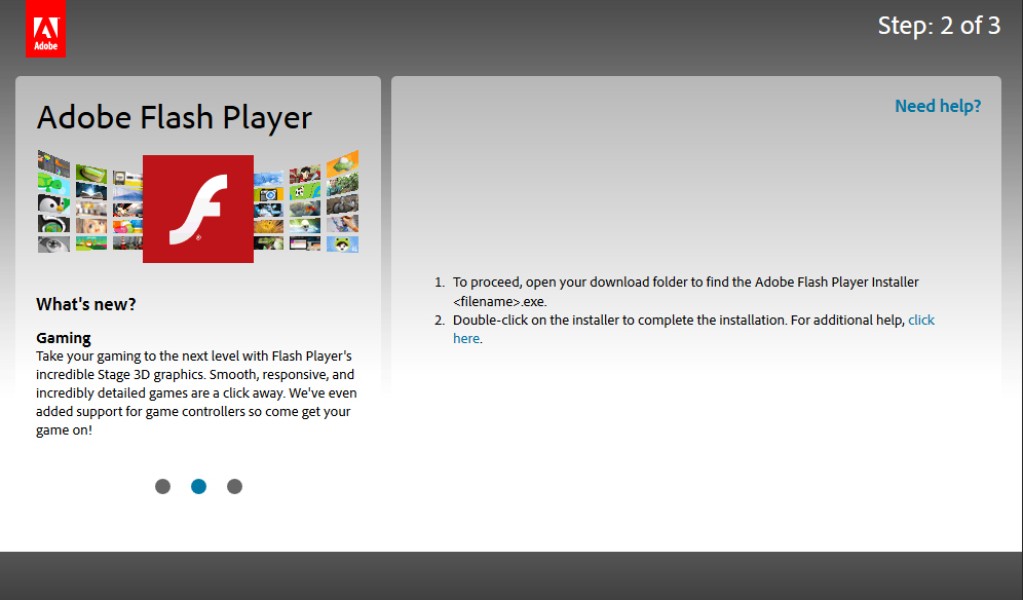Select the first carousel dot
This screenshot has width=1023, height=600.
[x=162, y=487]
